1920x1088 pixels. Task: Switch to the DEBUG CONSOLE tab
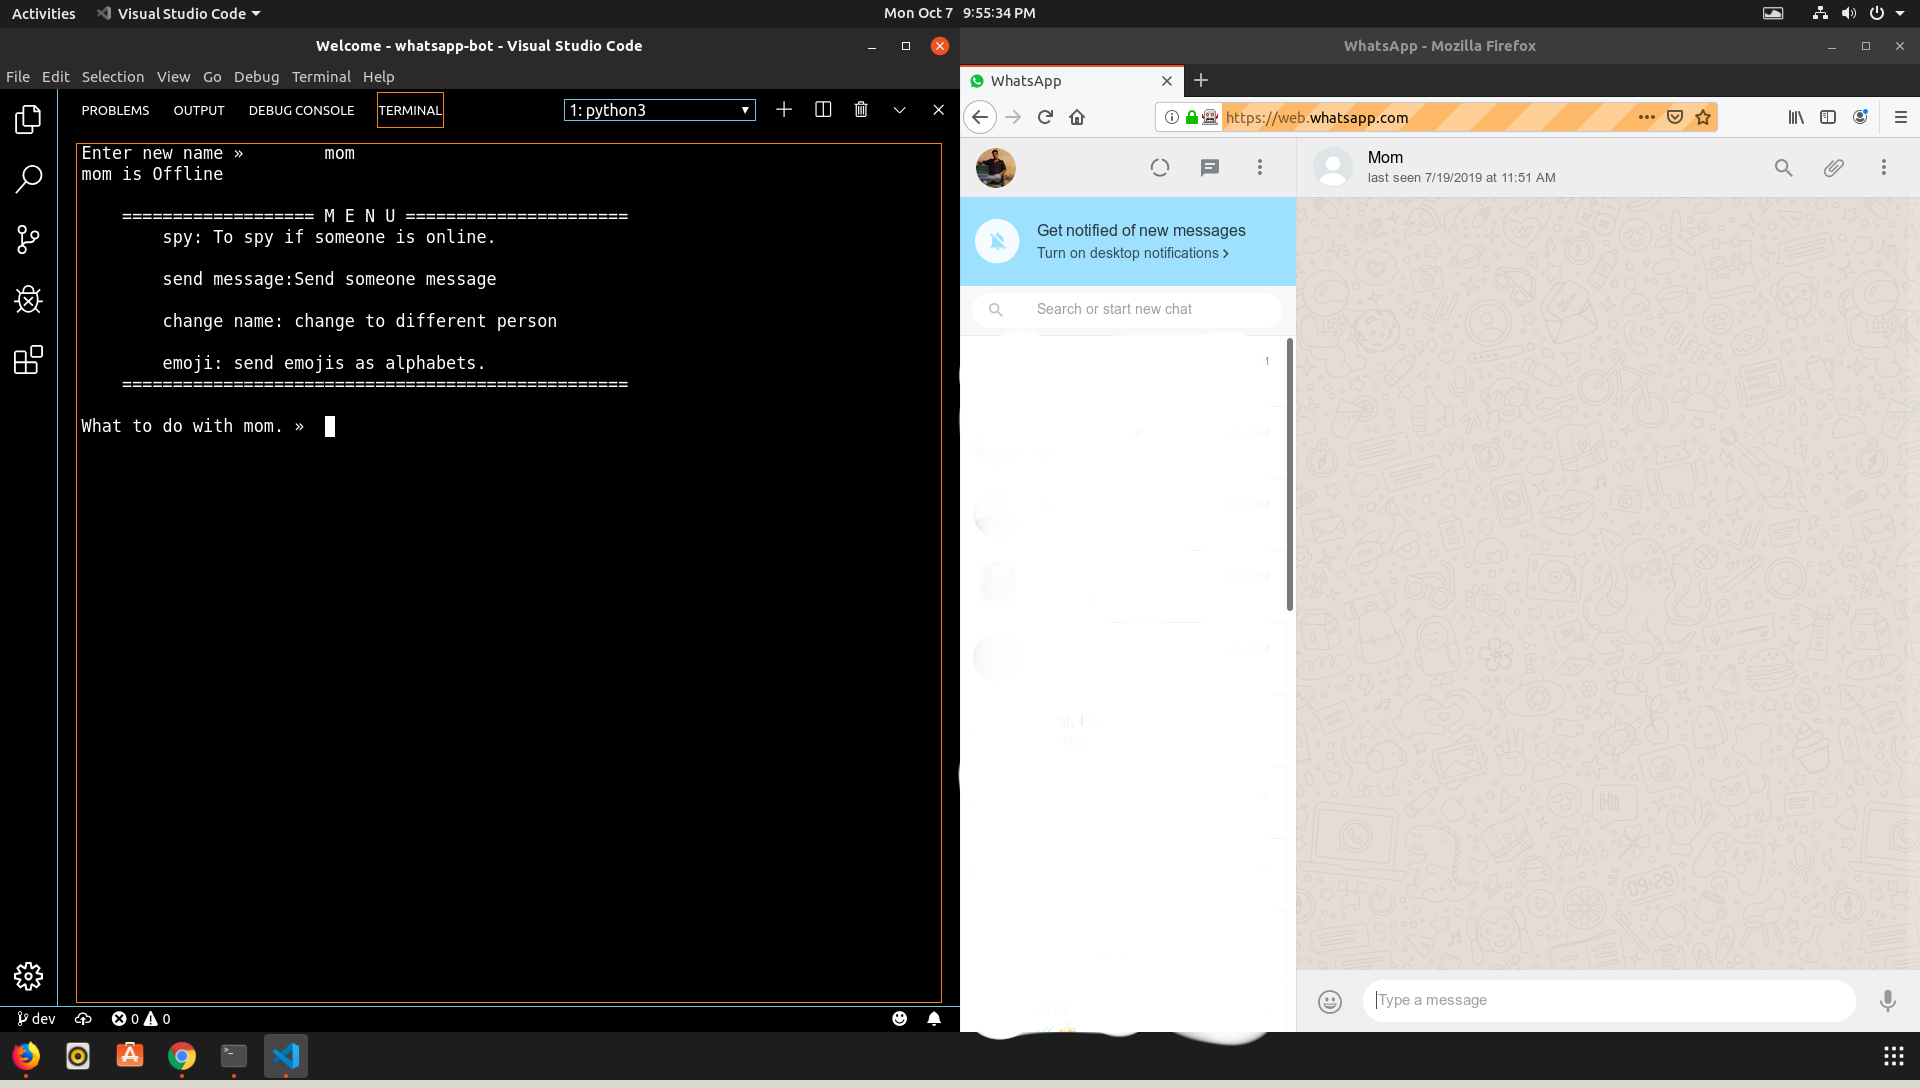tap(301, 110)
